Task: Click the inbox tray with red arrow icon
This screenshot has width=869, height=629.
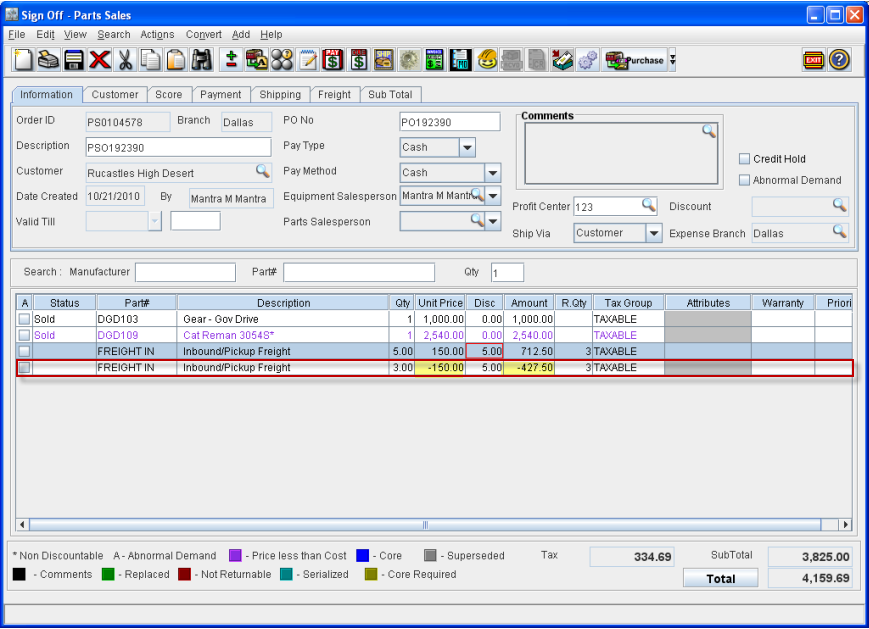Action: [563, 60]
